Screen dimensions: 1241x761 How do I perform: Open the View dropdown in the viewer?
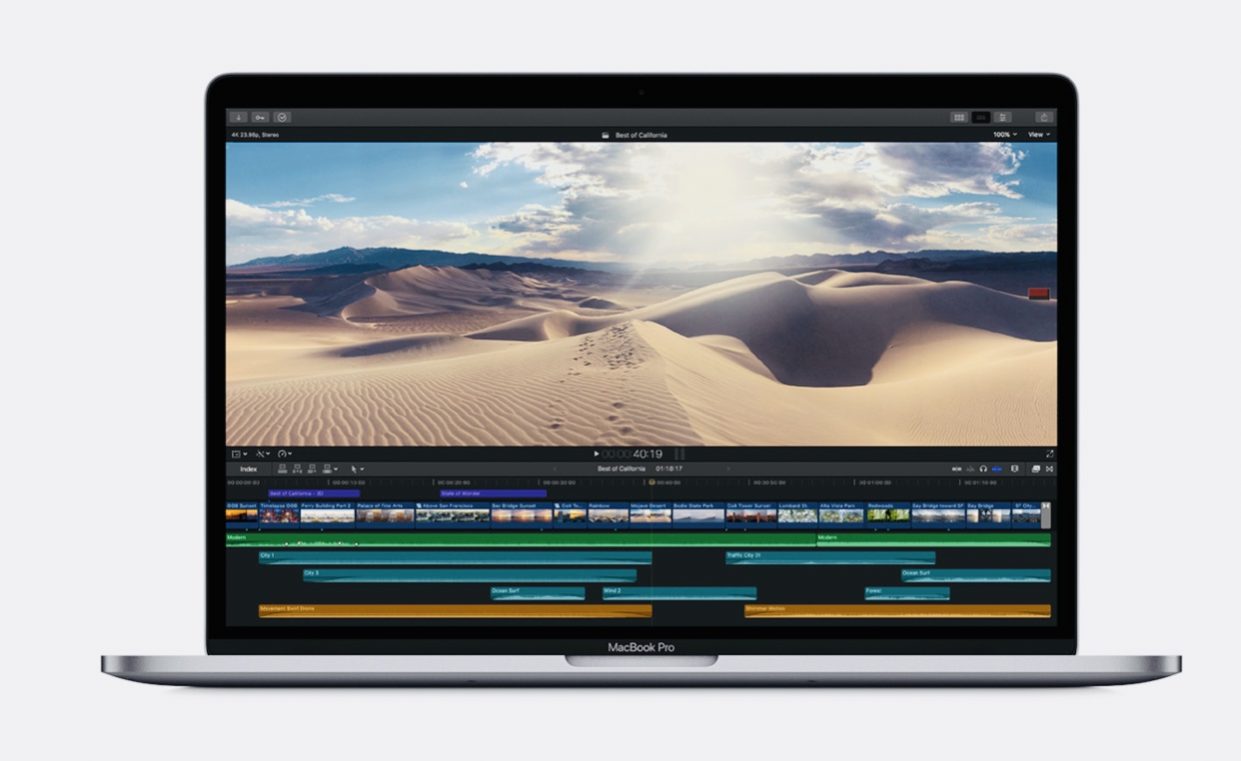point(1037,134)
